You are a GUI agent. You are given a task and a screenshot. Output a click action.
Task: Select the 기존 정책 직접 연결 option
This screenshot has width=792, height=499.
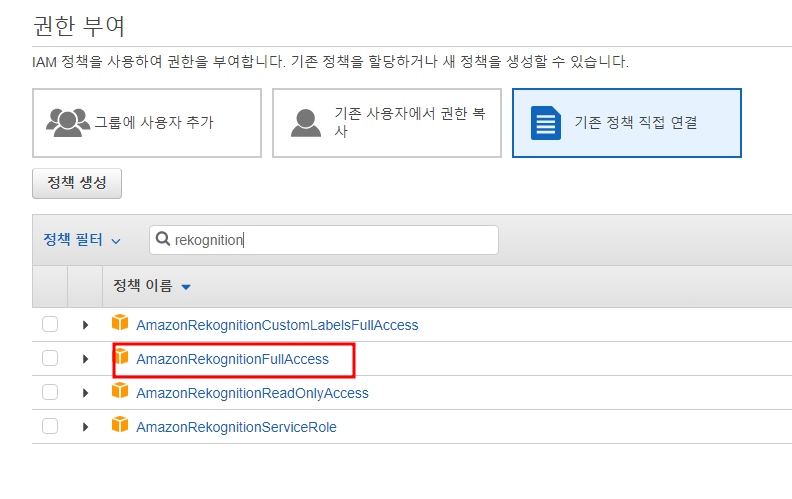pos(627,123)
